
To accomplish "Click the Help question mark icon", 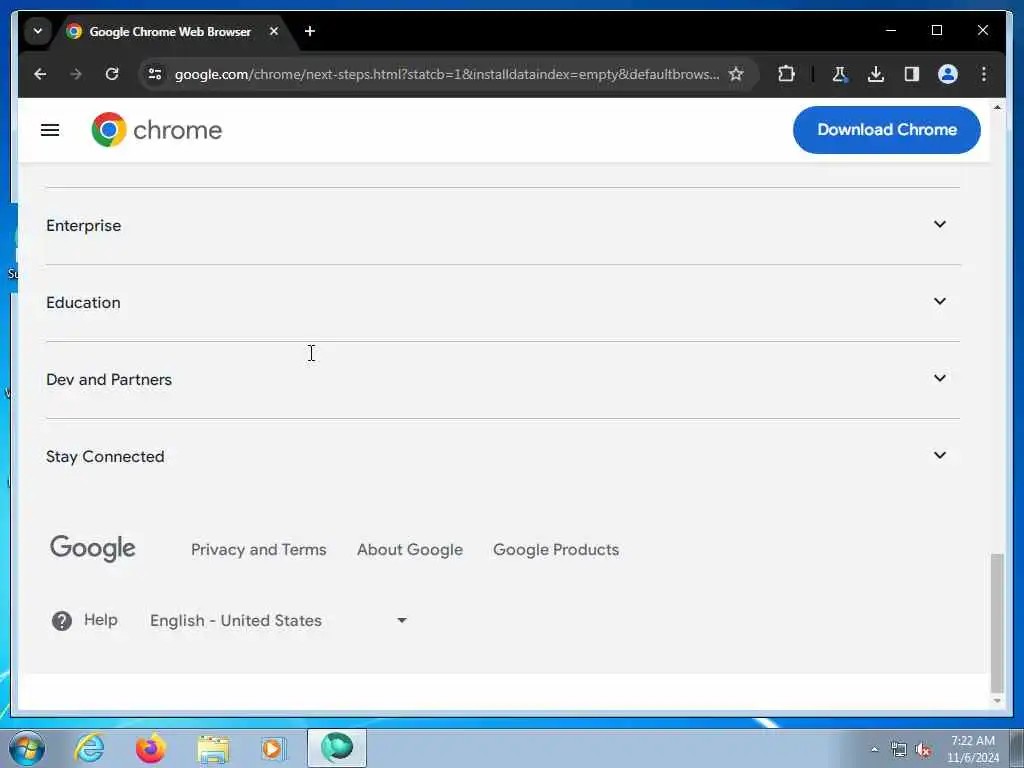I will 62,620.
